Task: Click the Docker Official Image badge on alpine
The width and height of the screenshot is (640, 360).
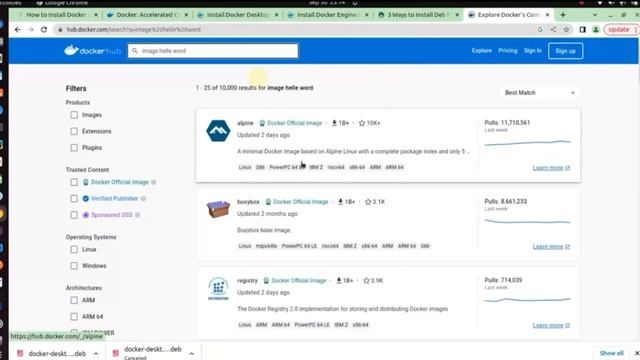Action: point(291,123)
